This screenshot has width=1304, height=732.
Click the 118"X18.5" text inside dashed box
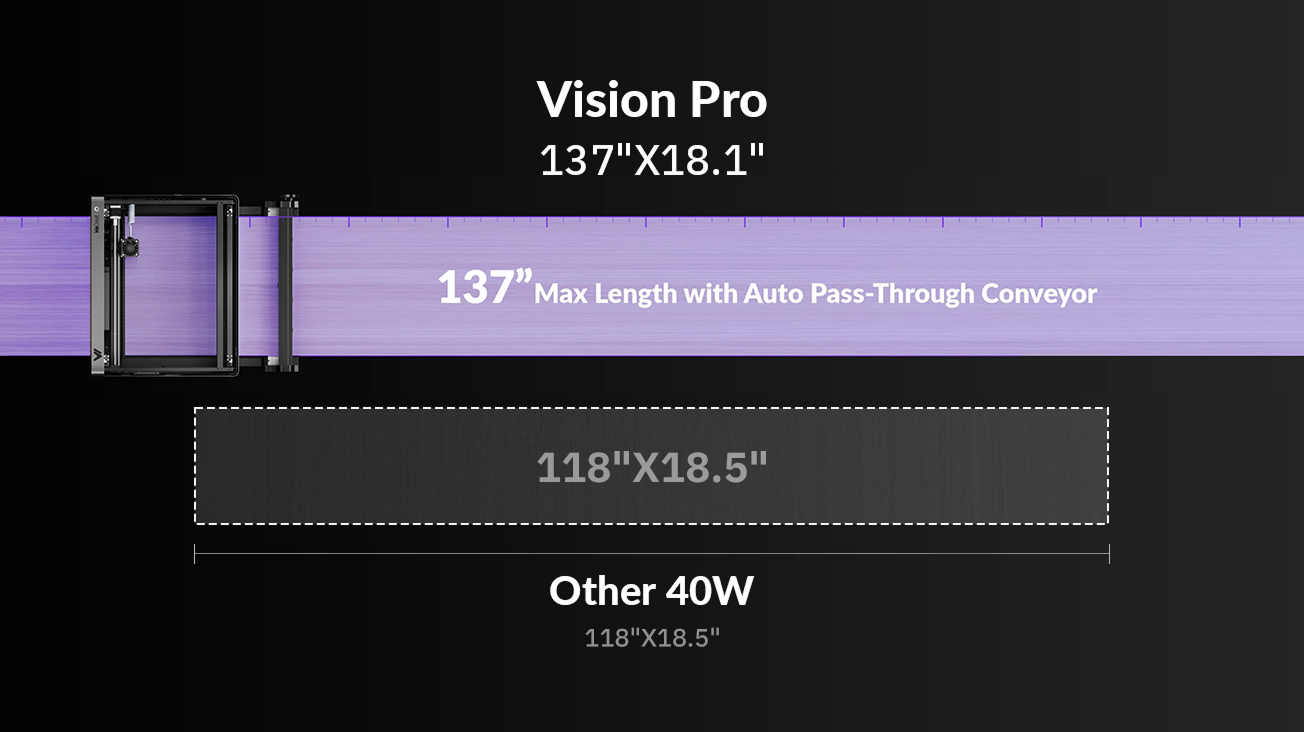point(652,467)
